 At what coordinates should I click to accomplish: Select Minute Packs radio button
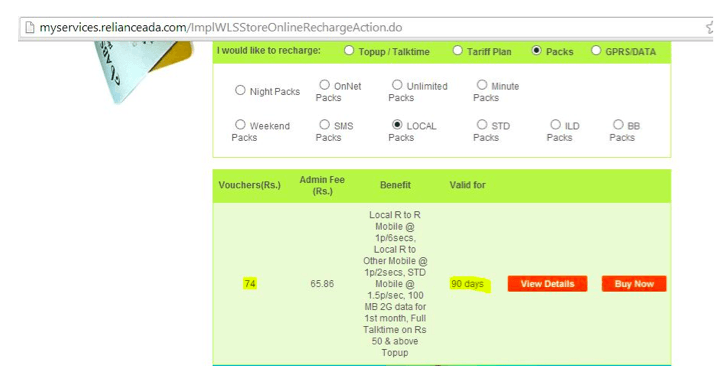(x=482, y=85)
